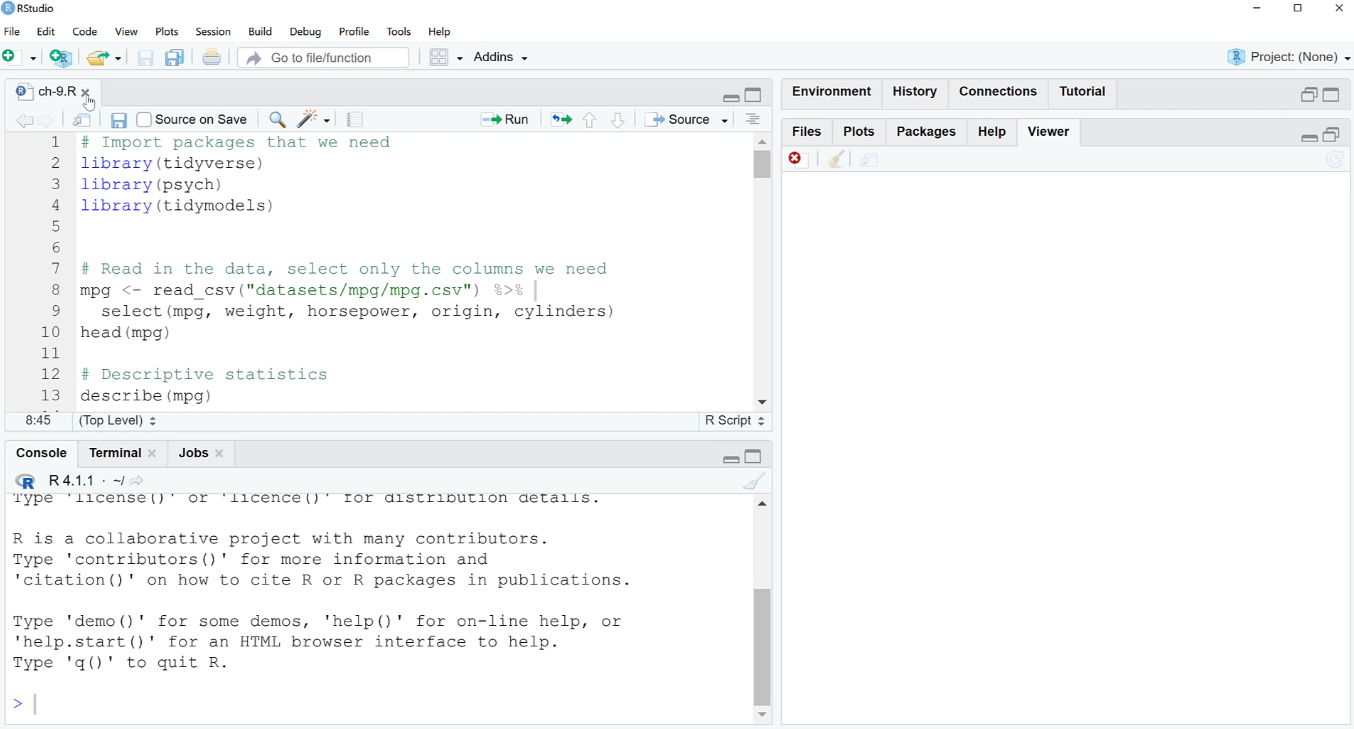Switch to the Console tab

41,454
